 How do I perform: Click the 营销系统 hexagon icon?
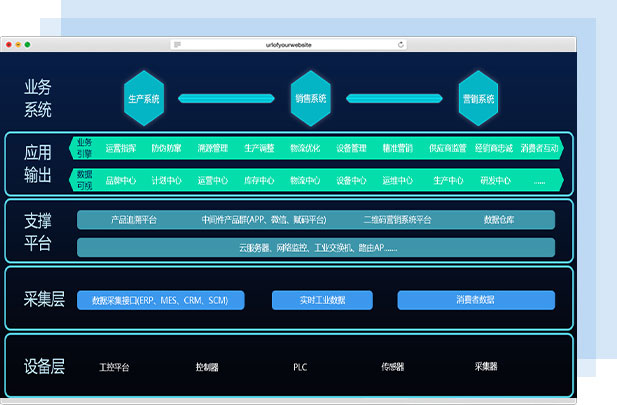click(x=478, y=98)
